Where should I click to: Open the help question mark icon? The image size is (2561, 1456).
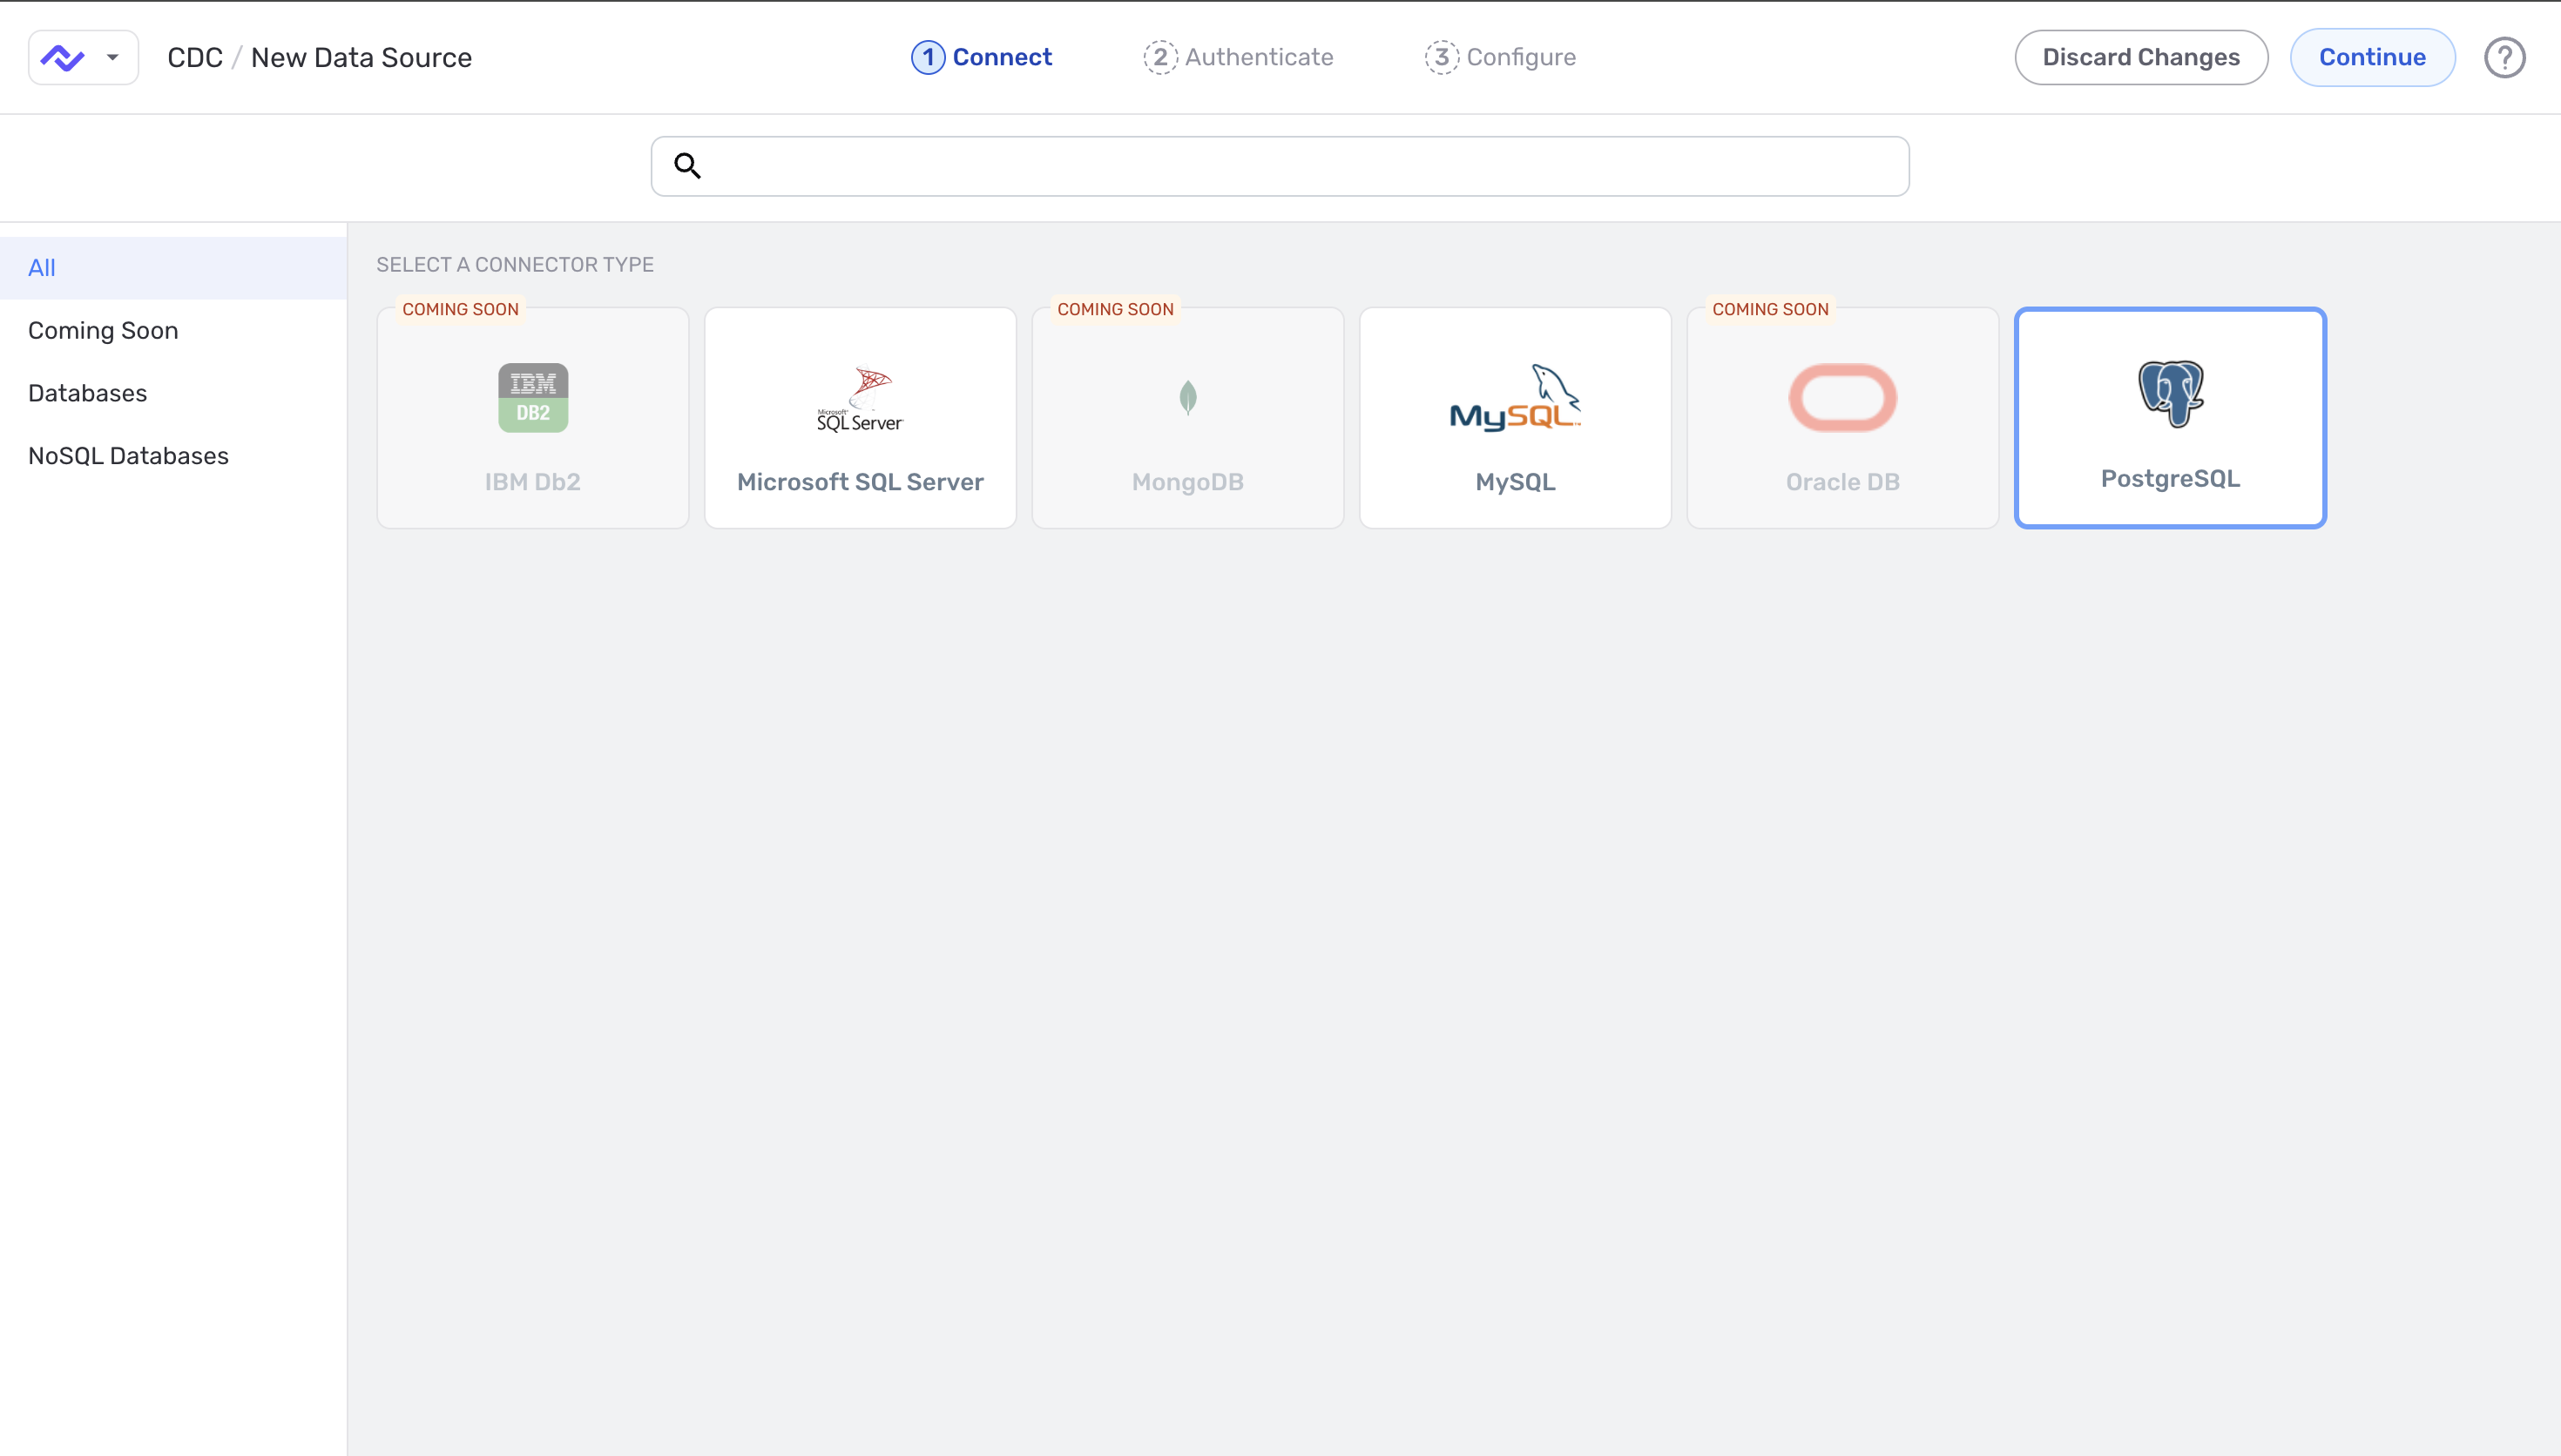[x=2504, y=57]
